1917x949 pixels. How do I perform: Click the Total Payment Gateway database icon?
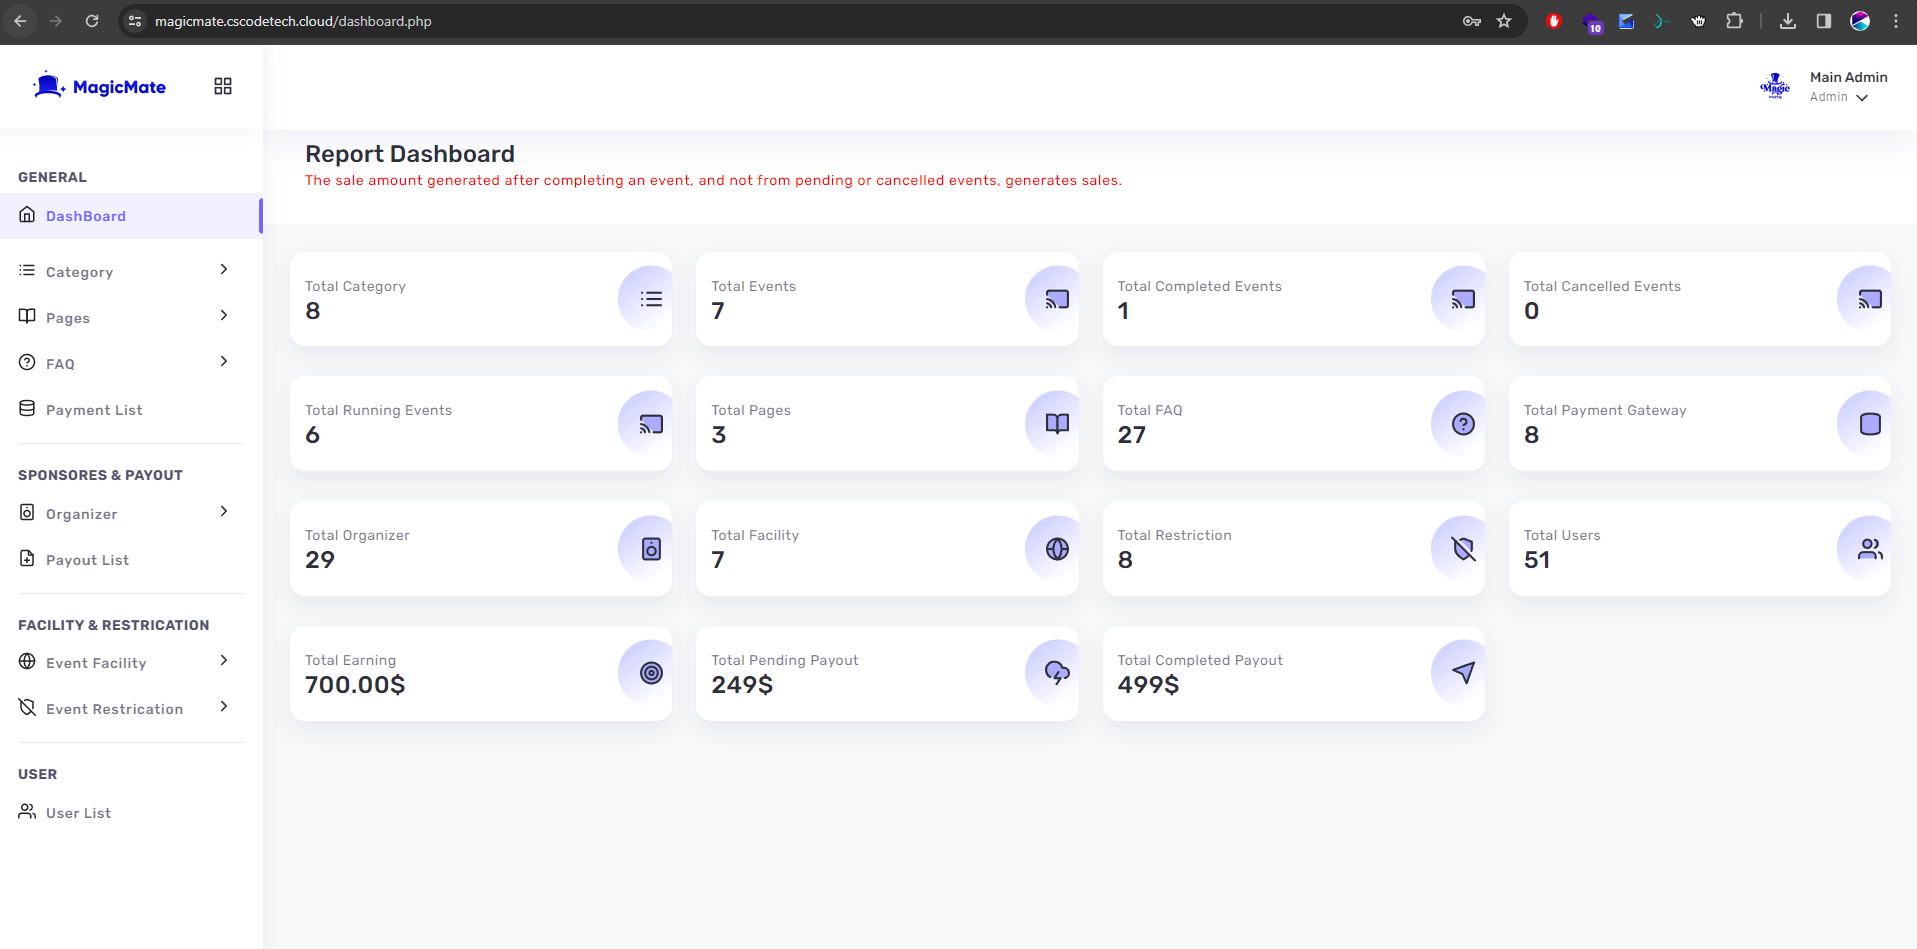[1869, 424]
